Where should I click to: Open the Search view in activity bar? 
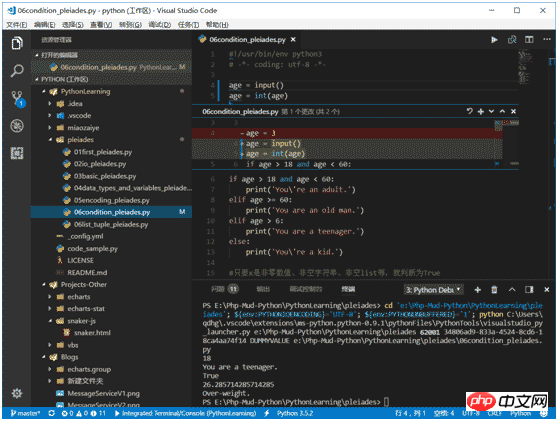pyautogui.click(x=17, y=70)
